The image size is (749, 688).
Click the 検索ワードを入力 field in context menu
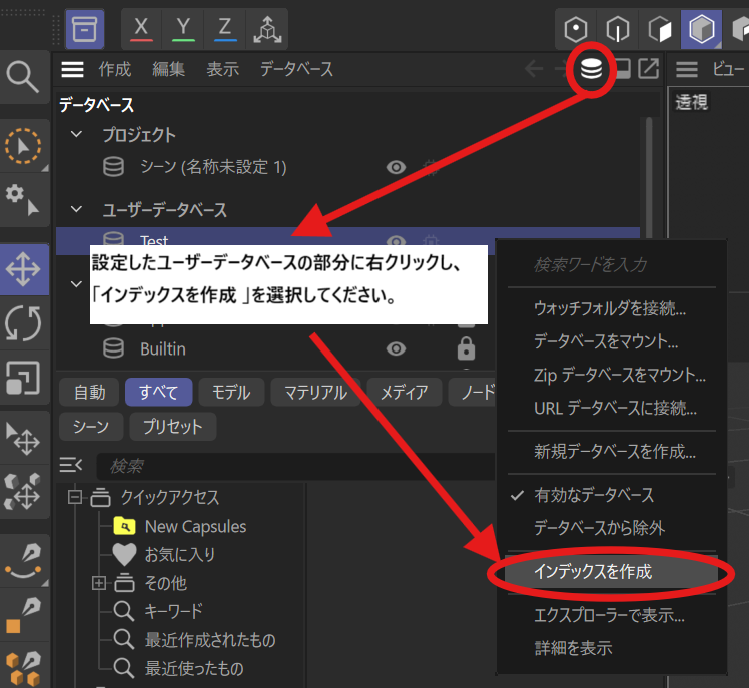612,264
